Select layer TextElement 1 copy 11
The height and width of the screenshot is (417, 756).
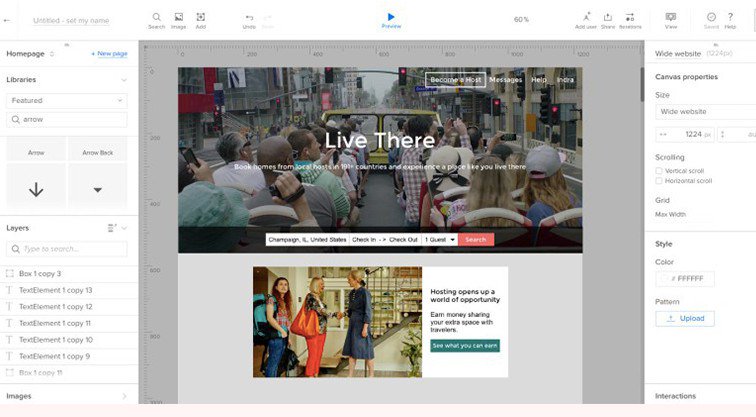tap(69, 323)
